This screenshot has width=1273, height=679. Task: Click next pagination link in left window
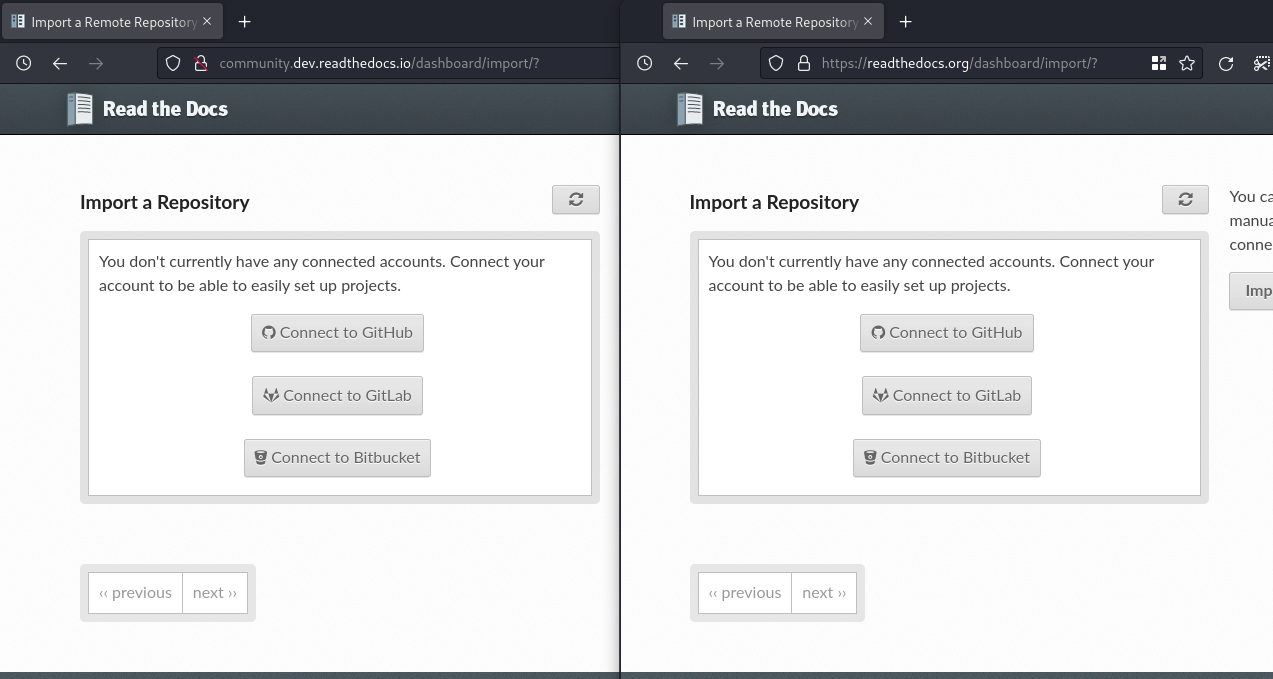point(215,593)
